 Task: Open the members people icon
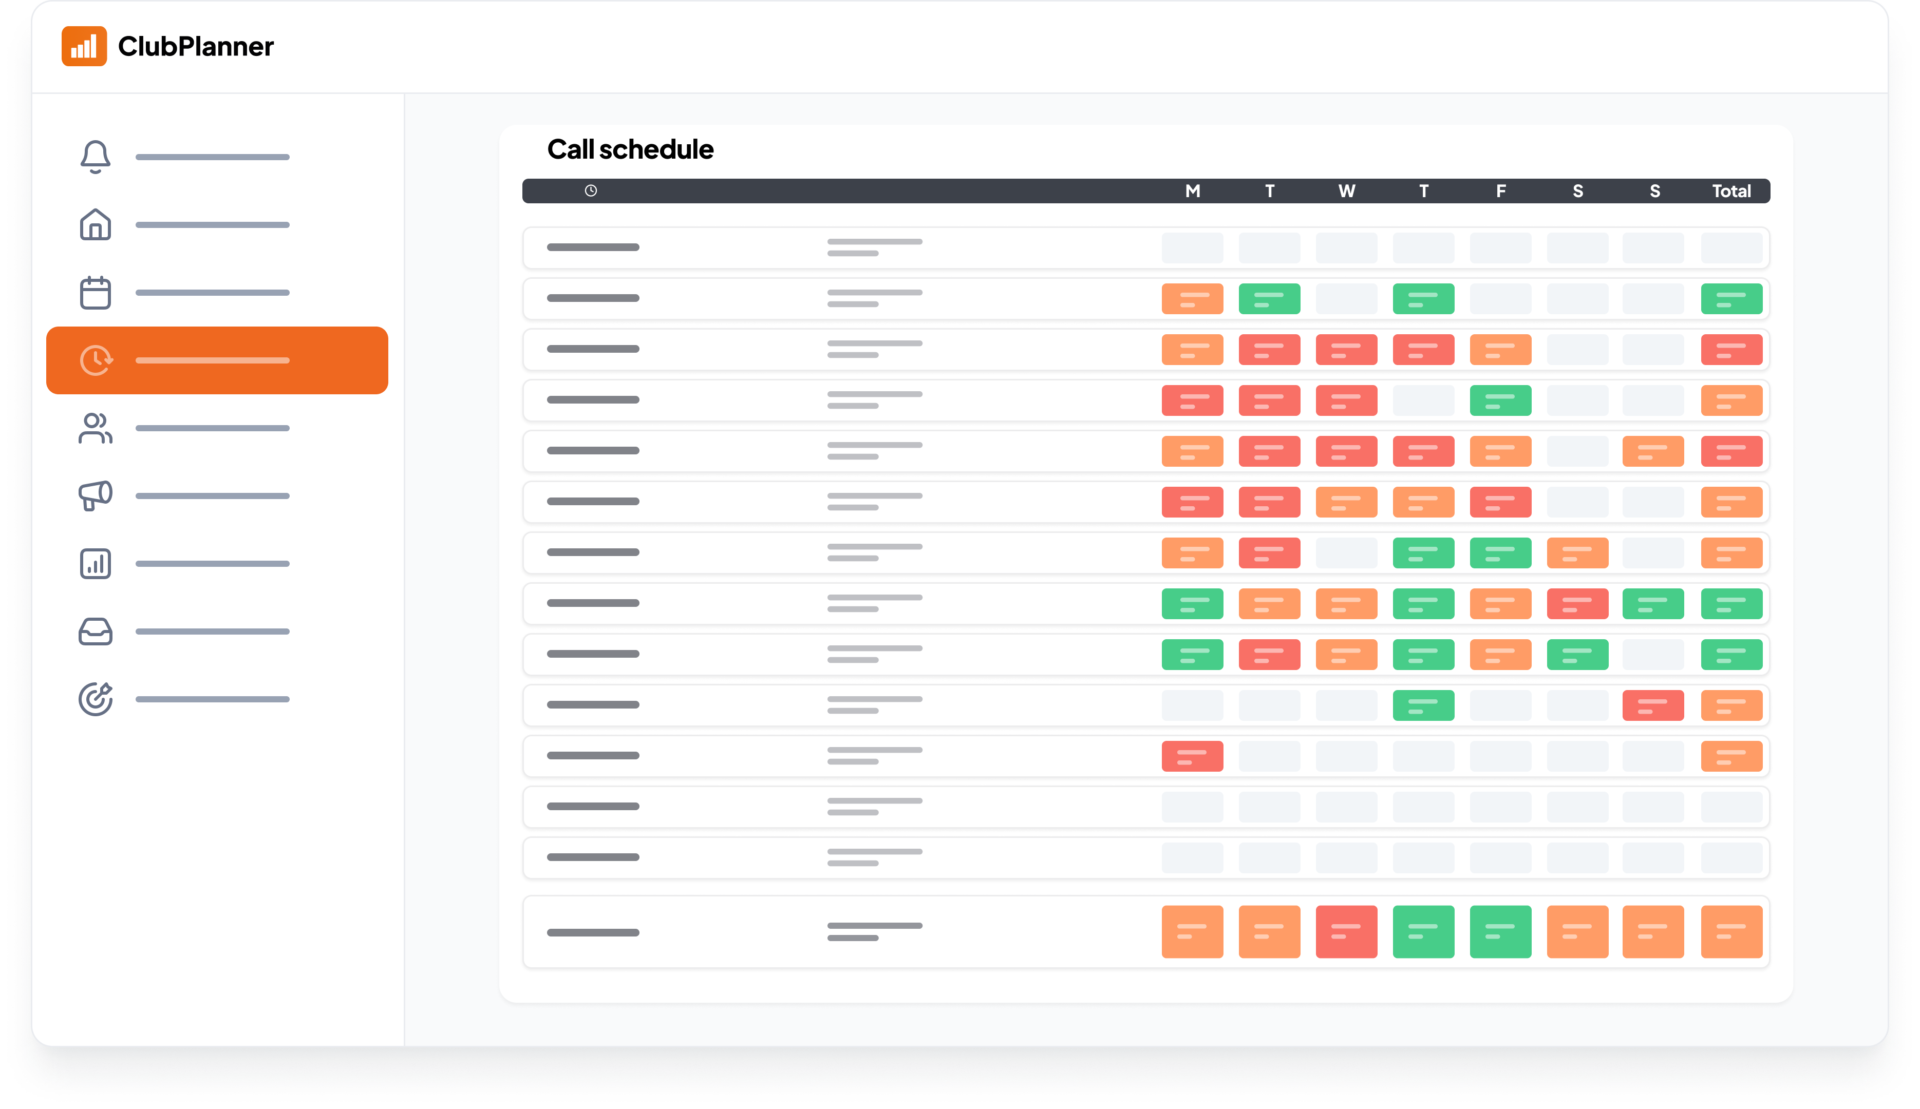click(95, 428)
